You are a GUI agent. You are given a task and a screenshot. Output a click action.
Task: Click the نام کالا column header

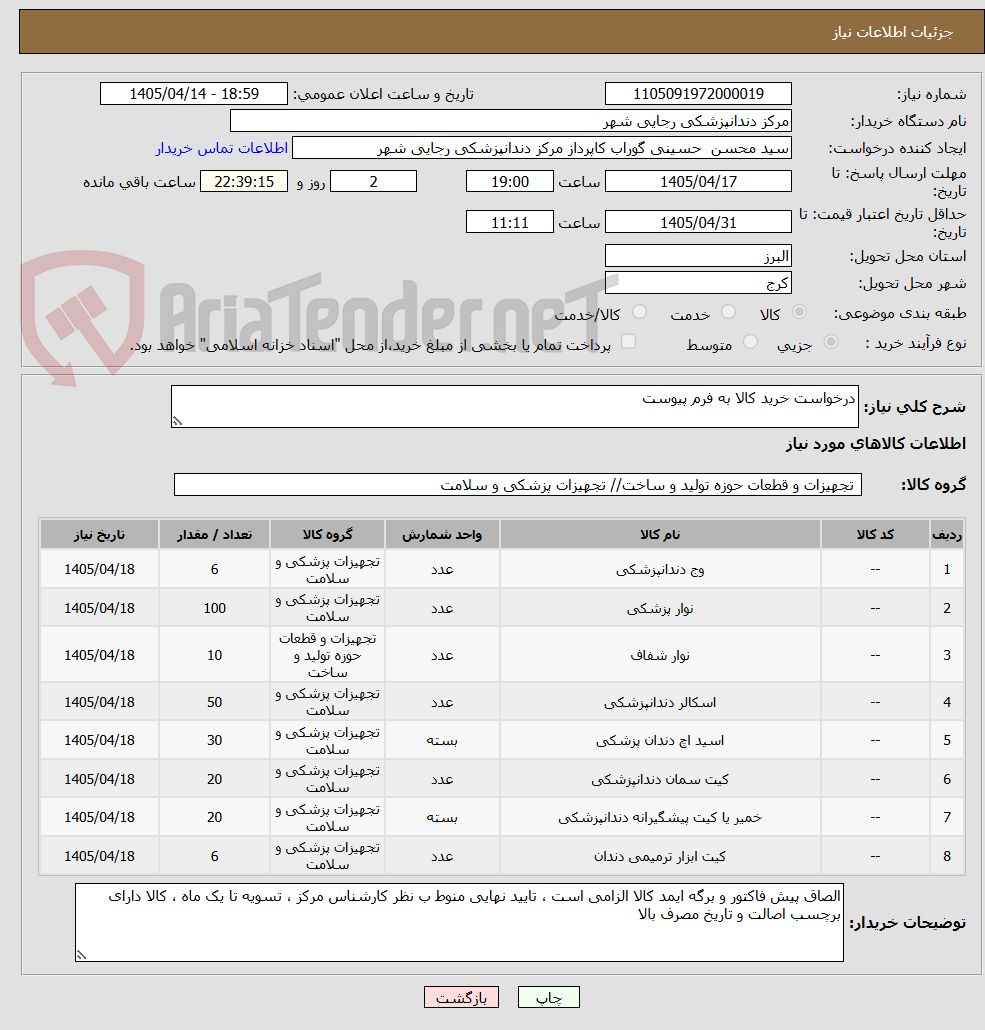(660, 535)
